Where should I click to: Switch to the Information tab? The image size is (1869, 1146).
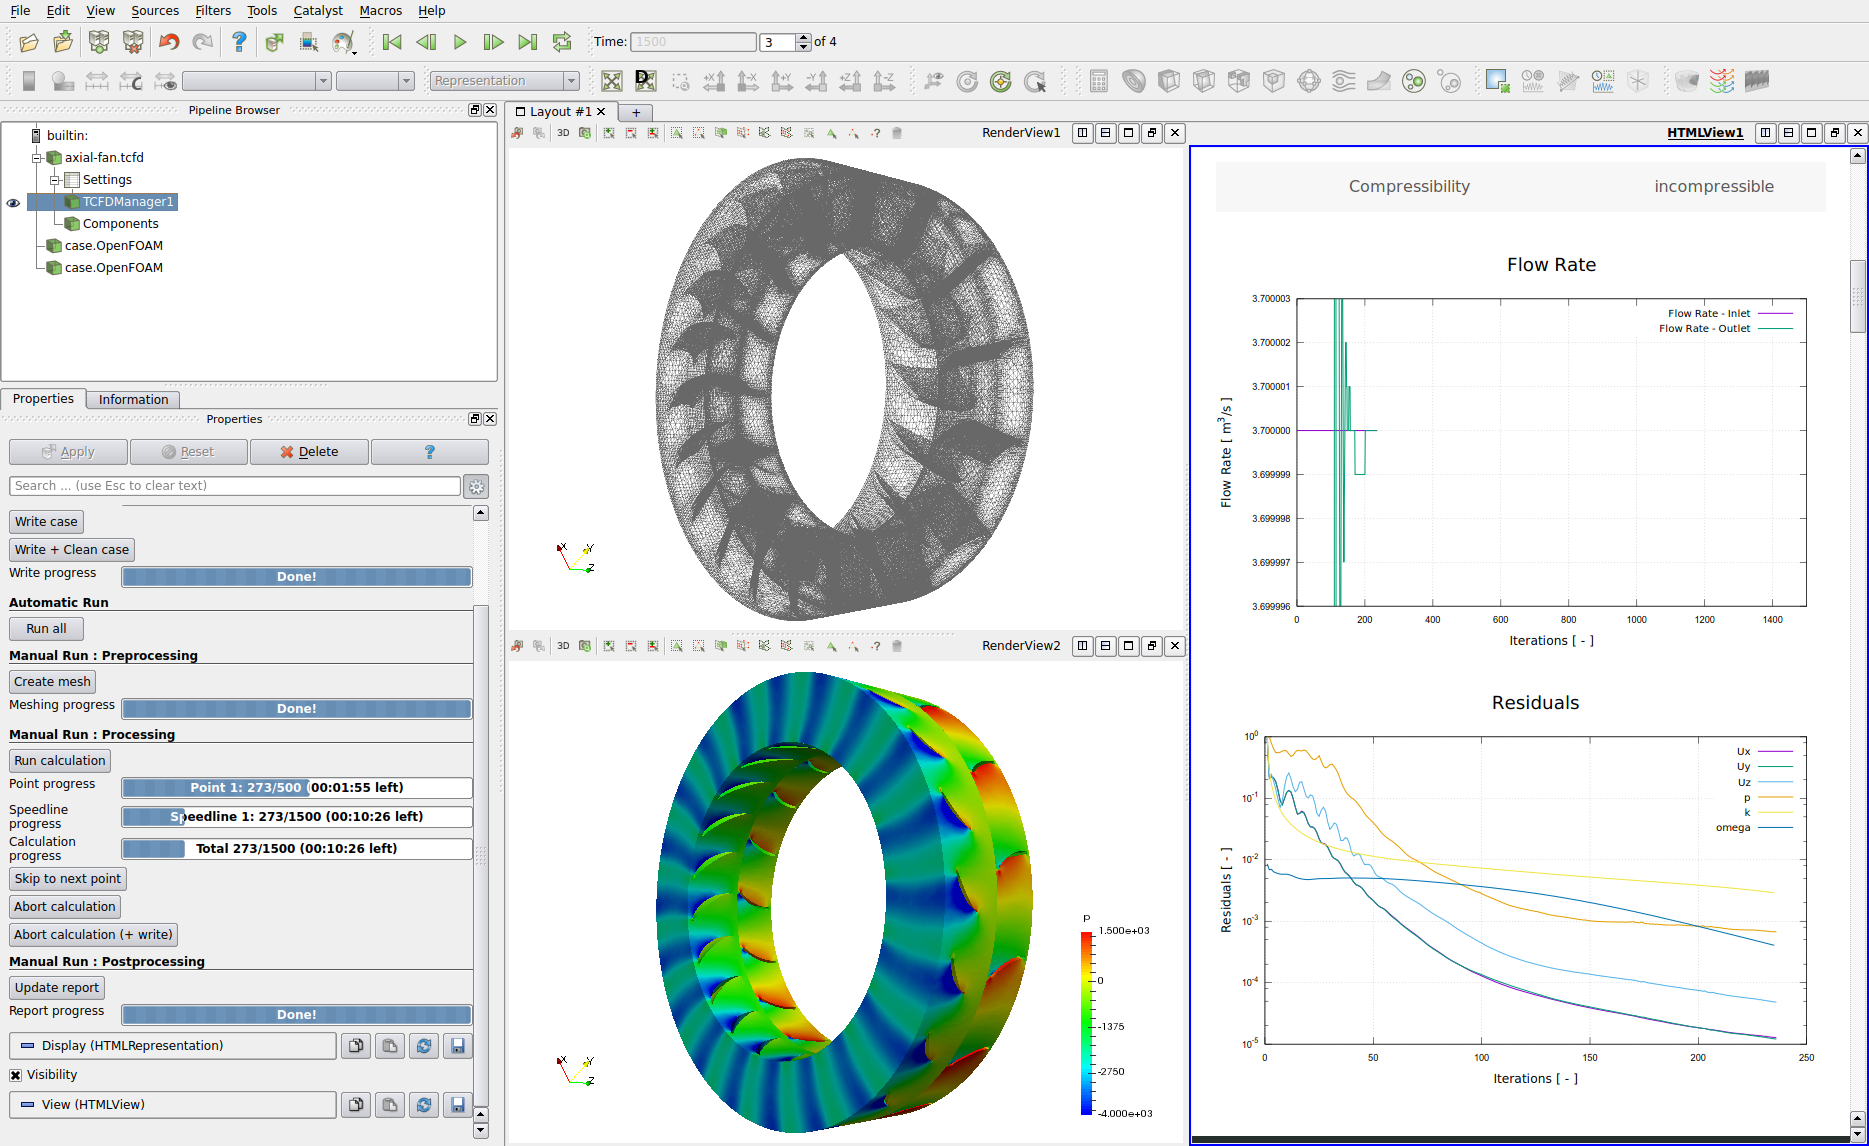pos(133,399)
